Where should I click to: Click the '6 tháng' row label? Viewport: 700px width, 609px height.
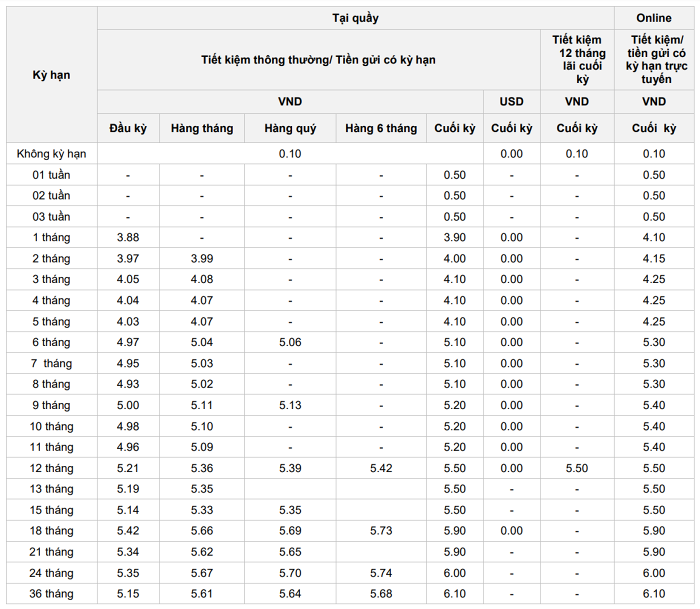coord(51,342)
